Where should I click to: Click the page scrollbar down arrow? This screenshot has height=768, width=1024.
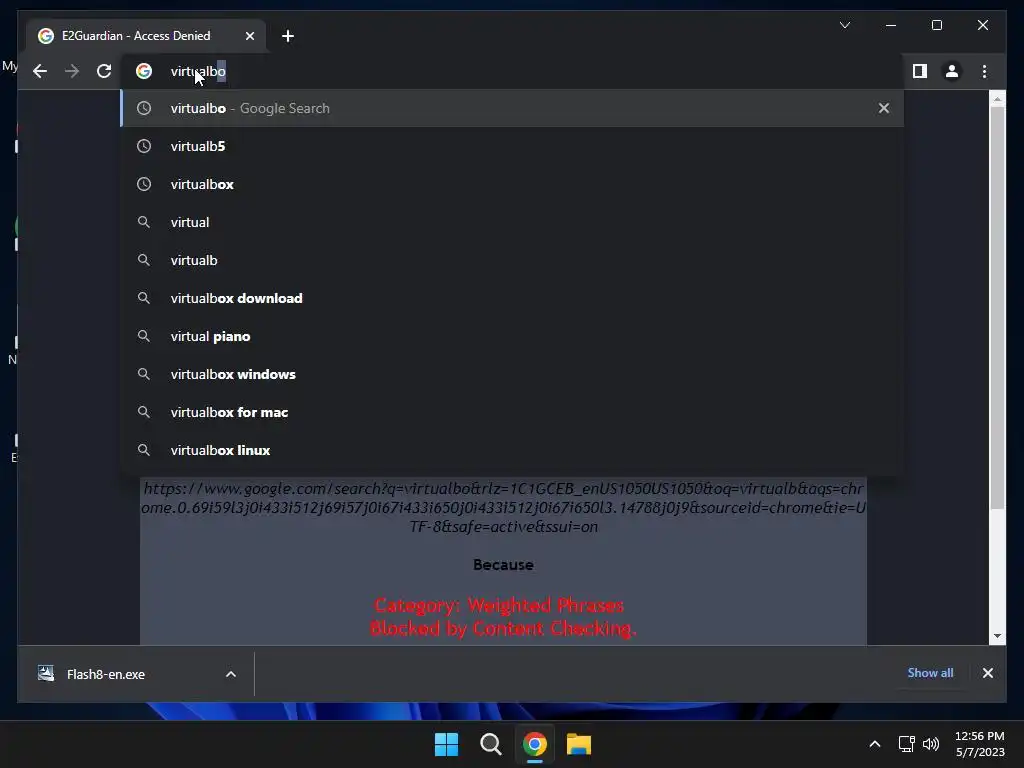pos(997,635)
